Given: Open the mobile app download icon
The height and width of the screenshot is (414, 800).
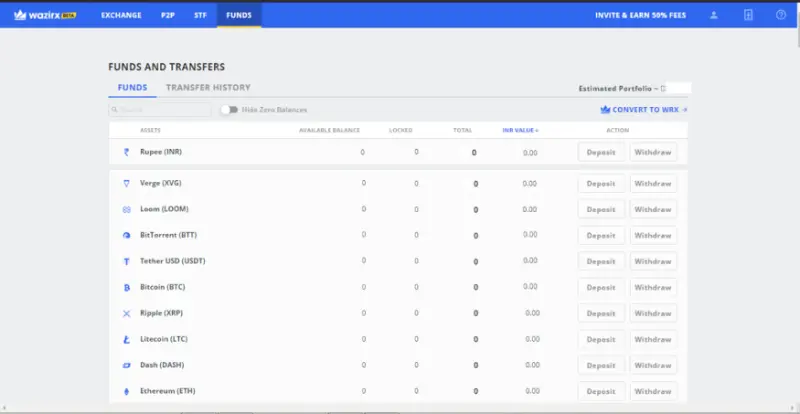Looking at the screenshot, I should click(x=748, y=15).
